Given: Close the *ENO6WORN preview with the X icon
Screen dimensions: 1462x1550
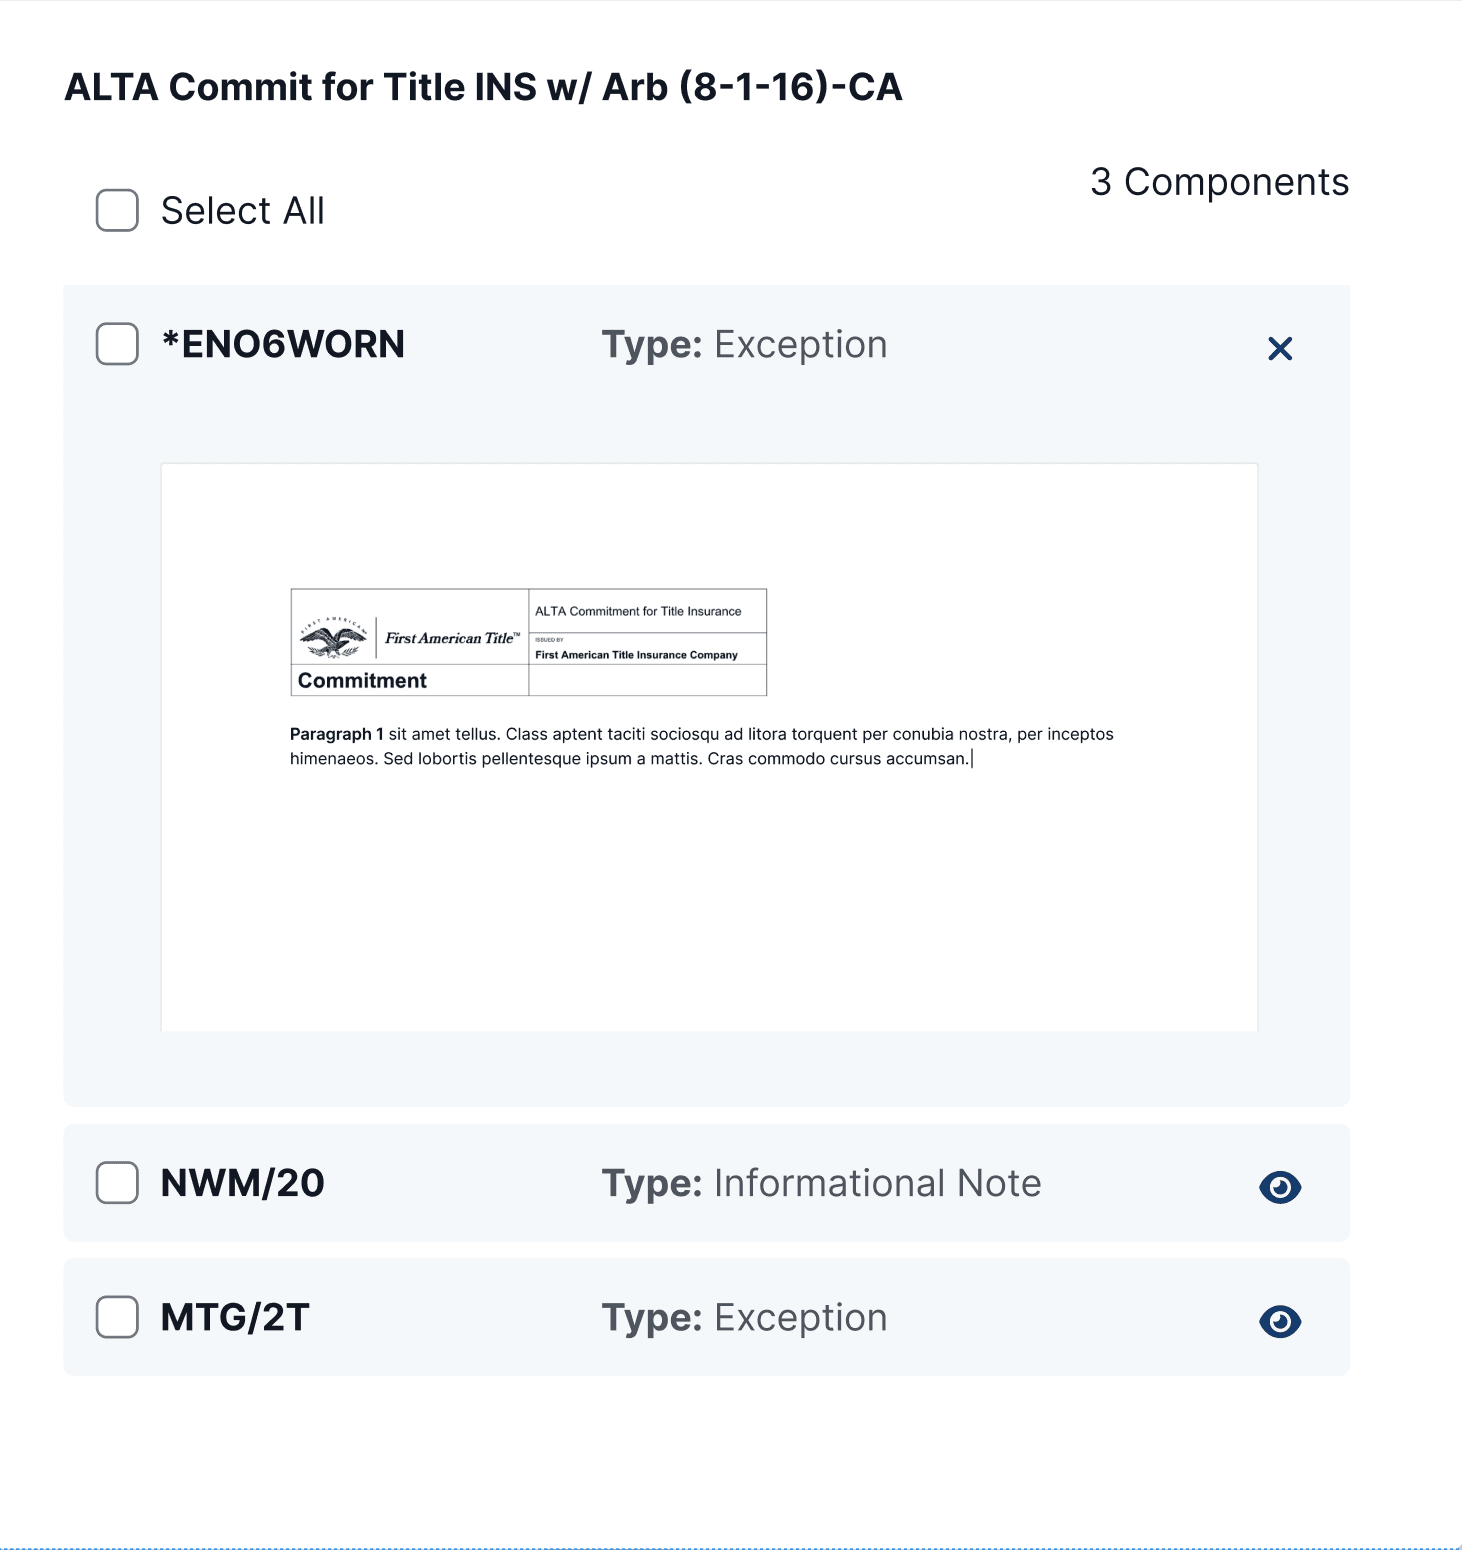Looking at the screenshot, I should click(1280, 348).
